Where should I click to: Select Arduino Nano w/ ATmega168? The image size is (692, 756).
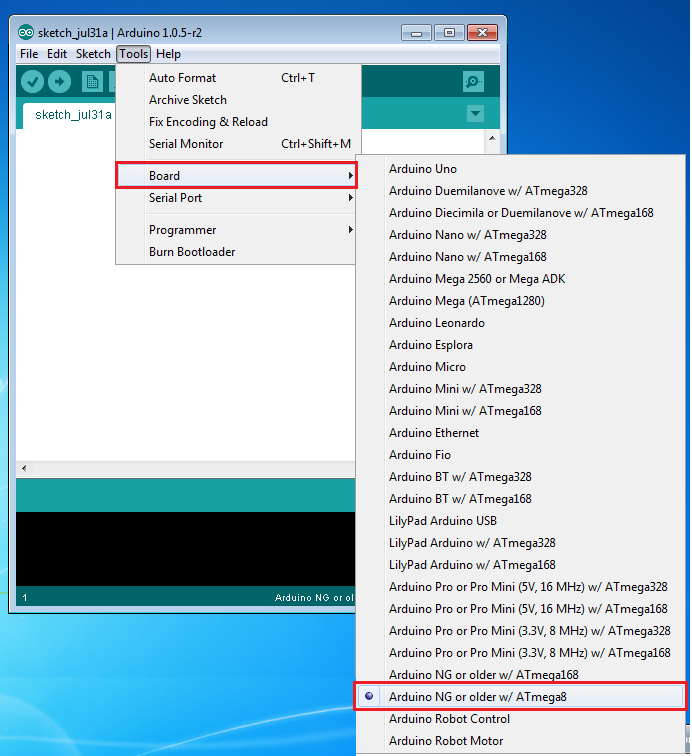point(520,257)
